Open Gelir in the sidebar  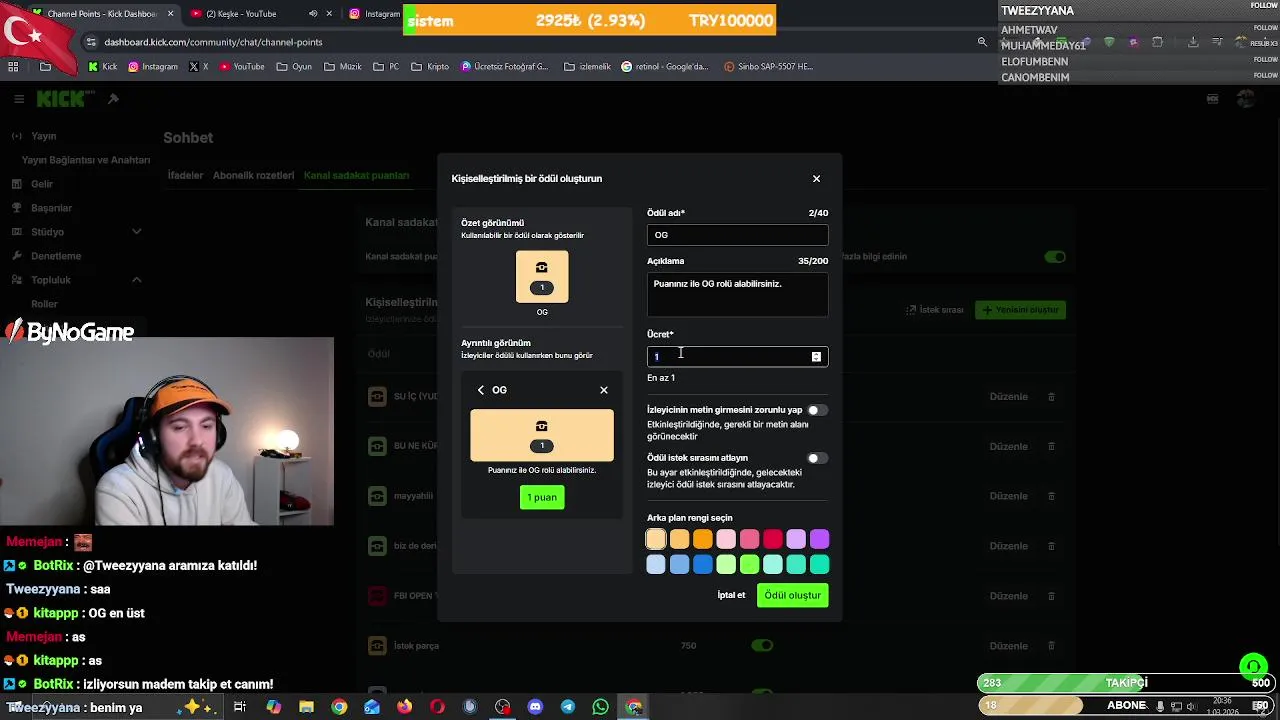pyautogui.click(x=41, y=184)
